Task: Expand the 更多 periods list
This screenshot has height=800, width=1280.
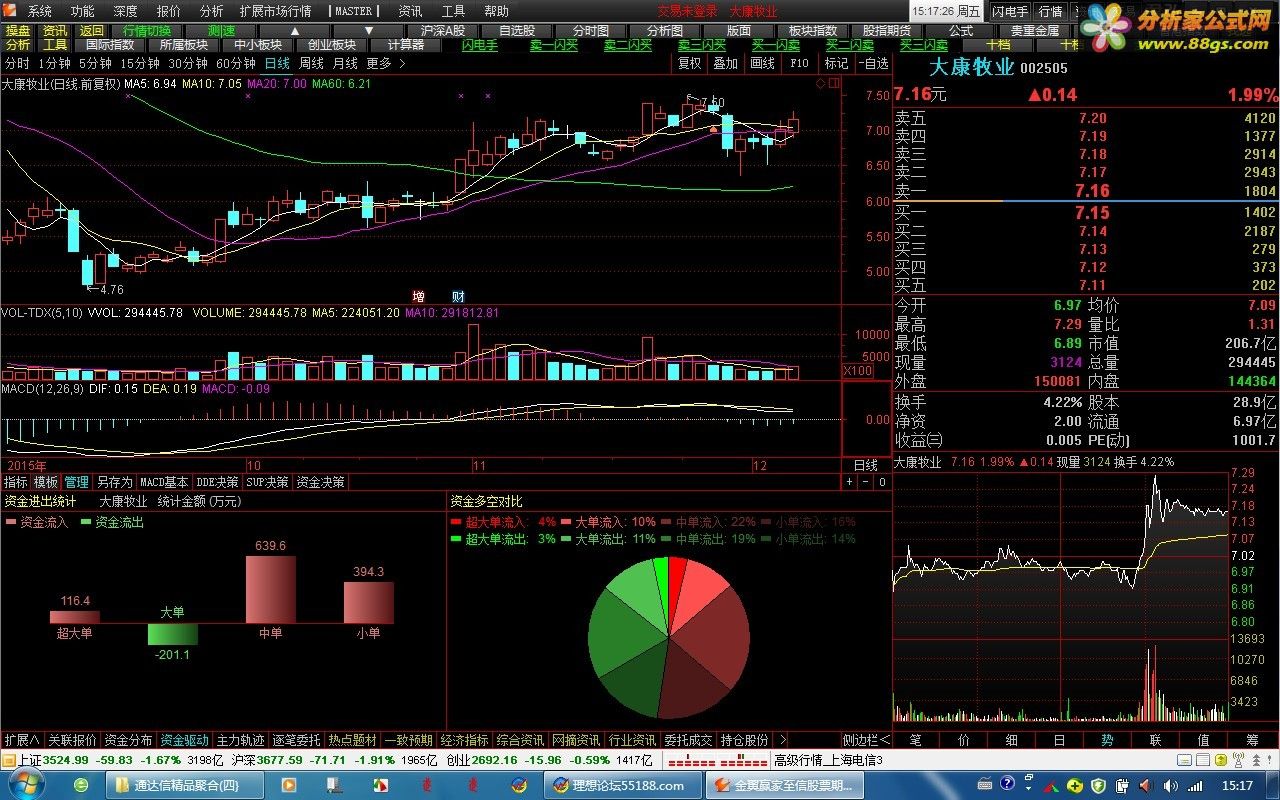Action: pos(385,63)
